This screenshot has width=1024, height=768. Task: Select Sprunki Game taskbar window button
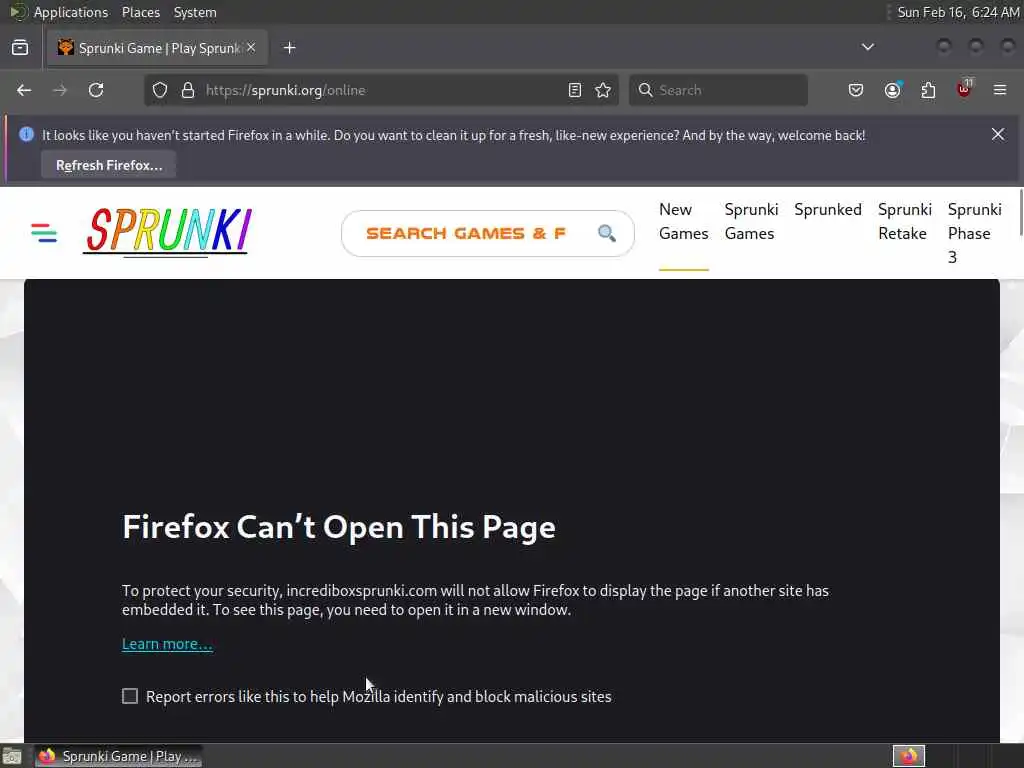click(118, 756)
